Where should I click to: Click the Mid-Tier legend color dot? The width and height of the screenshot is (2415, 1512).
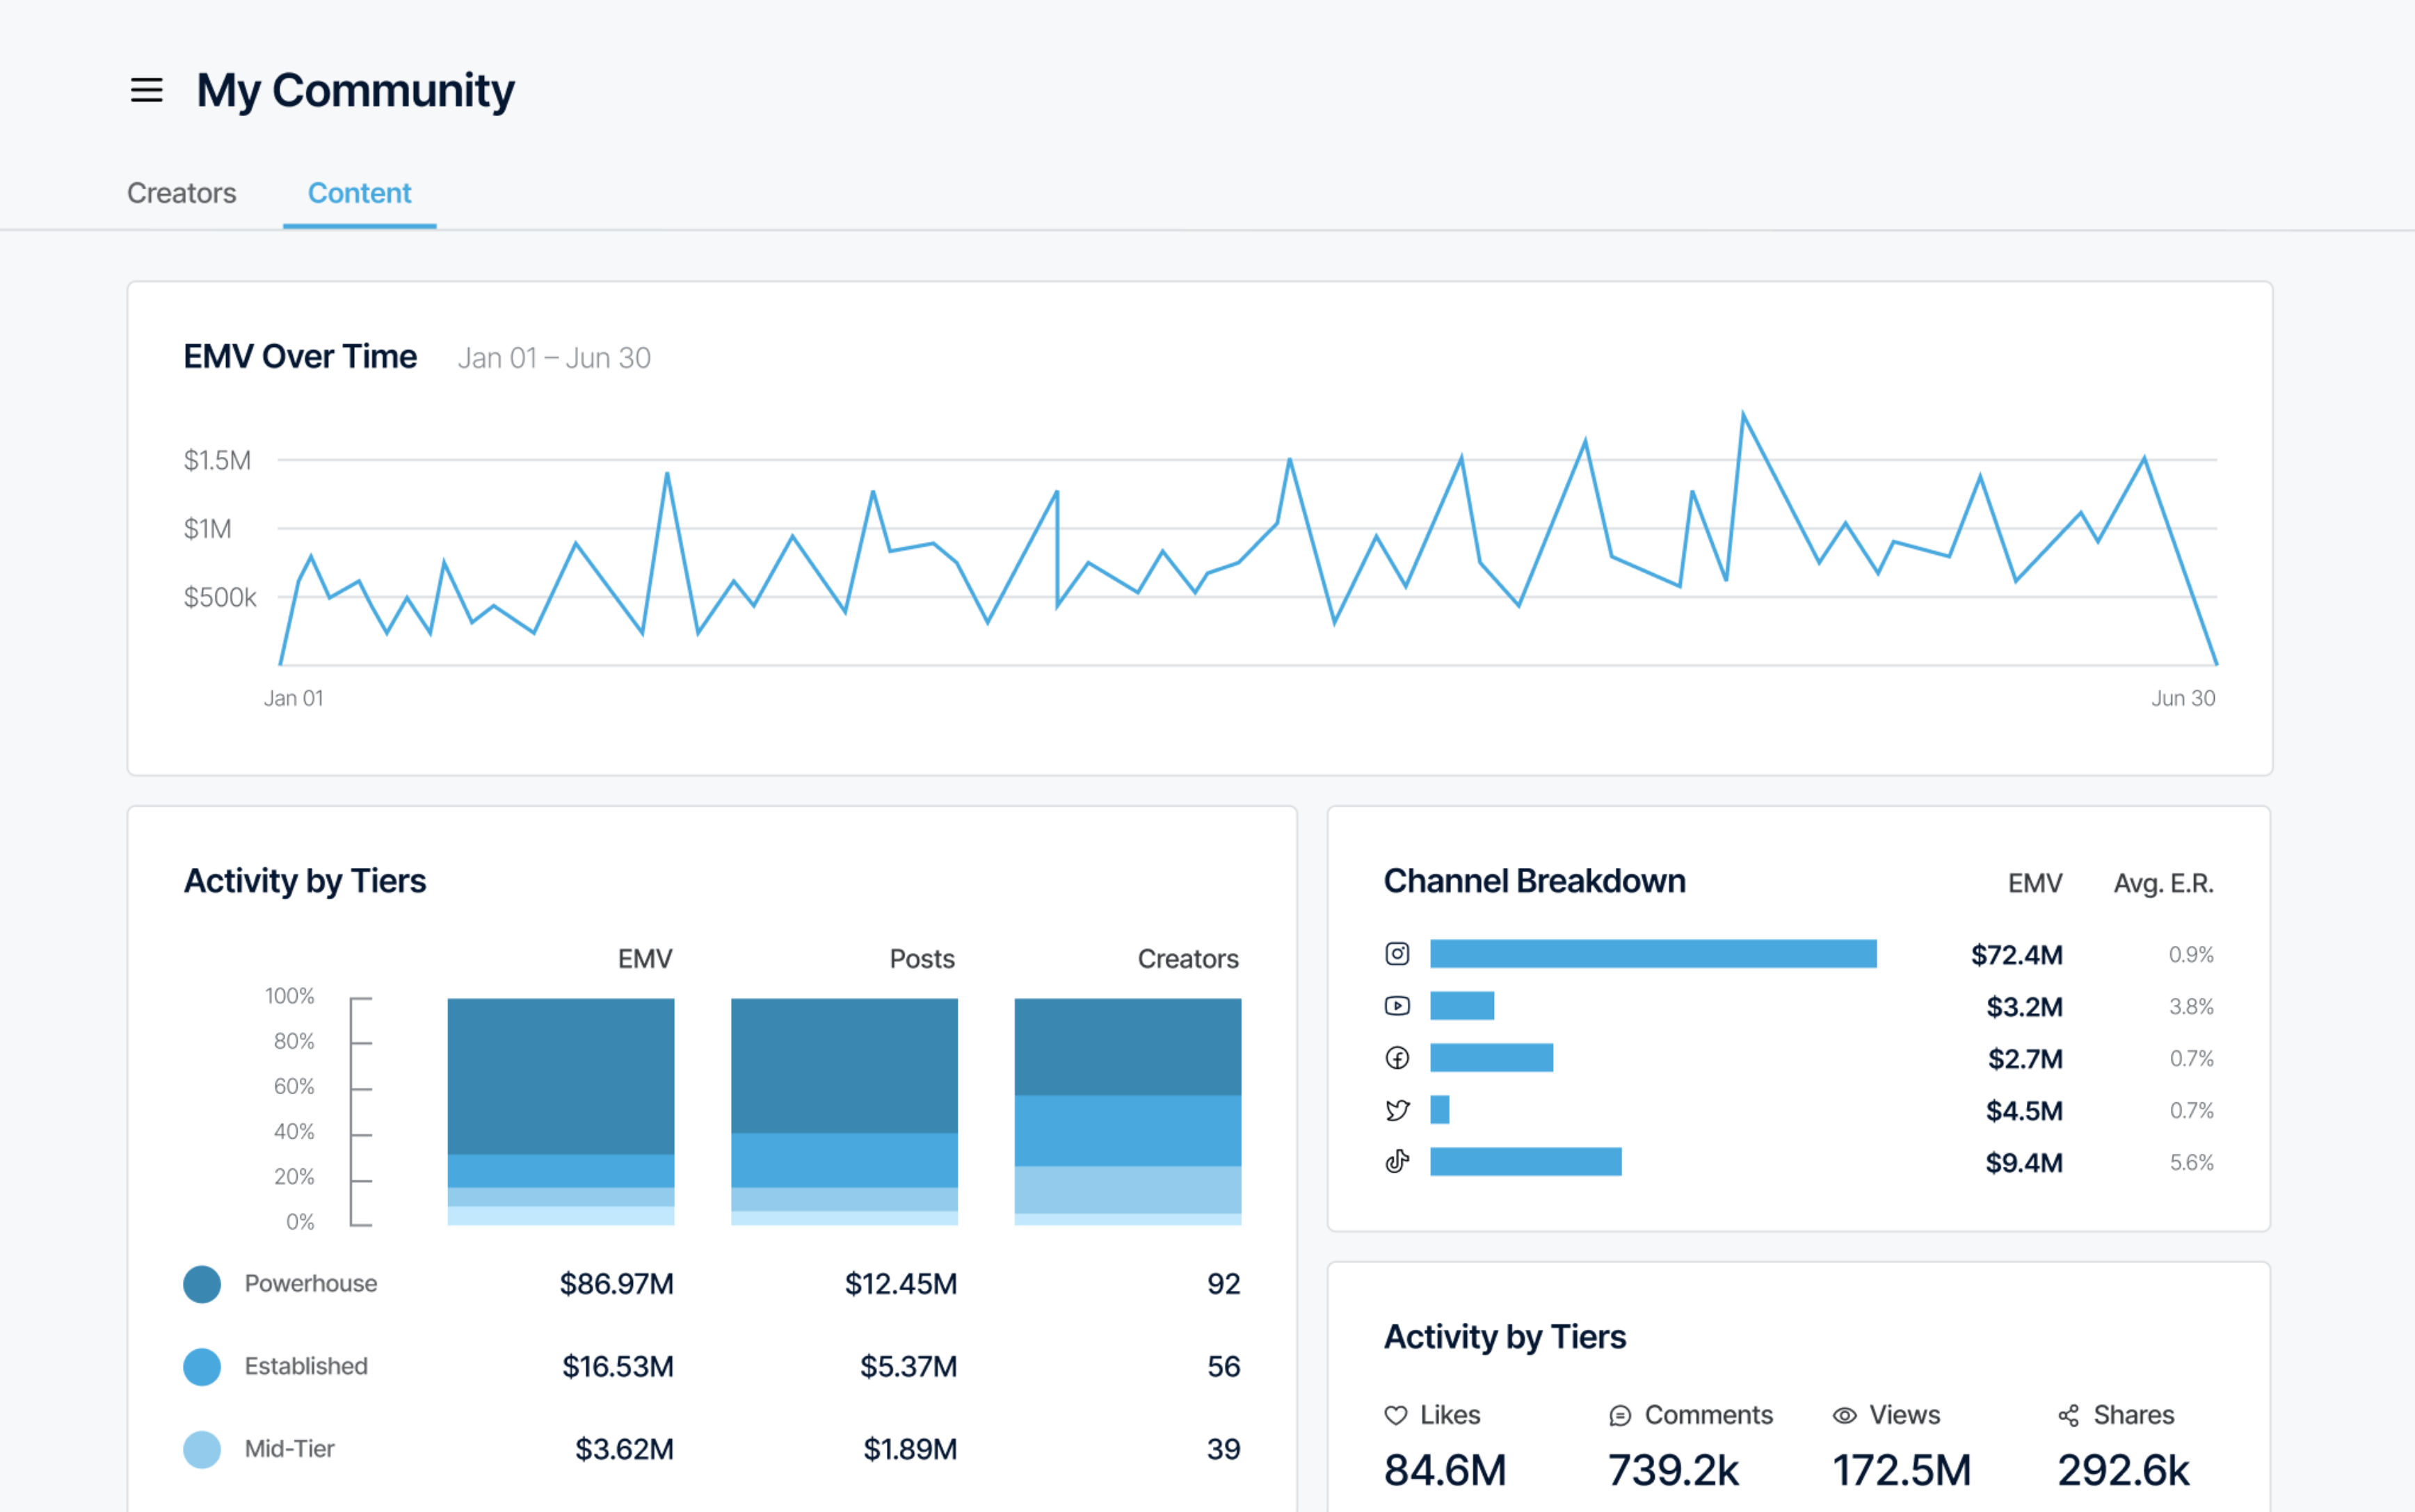point(202,1449)
